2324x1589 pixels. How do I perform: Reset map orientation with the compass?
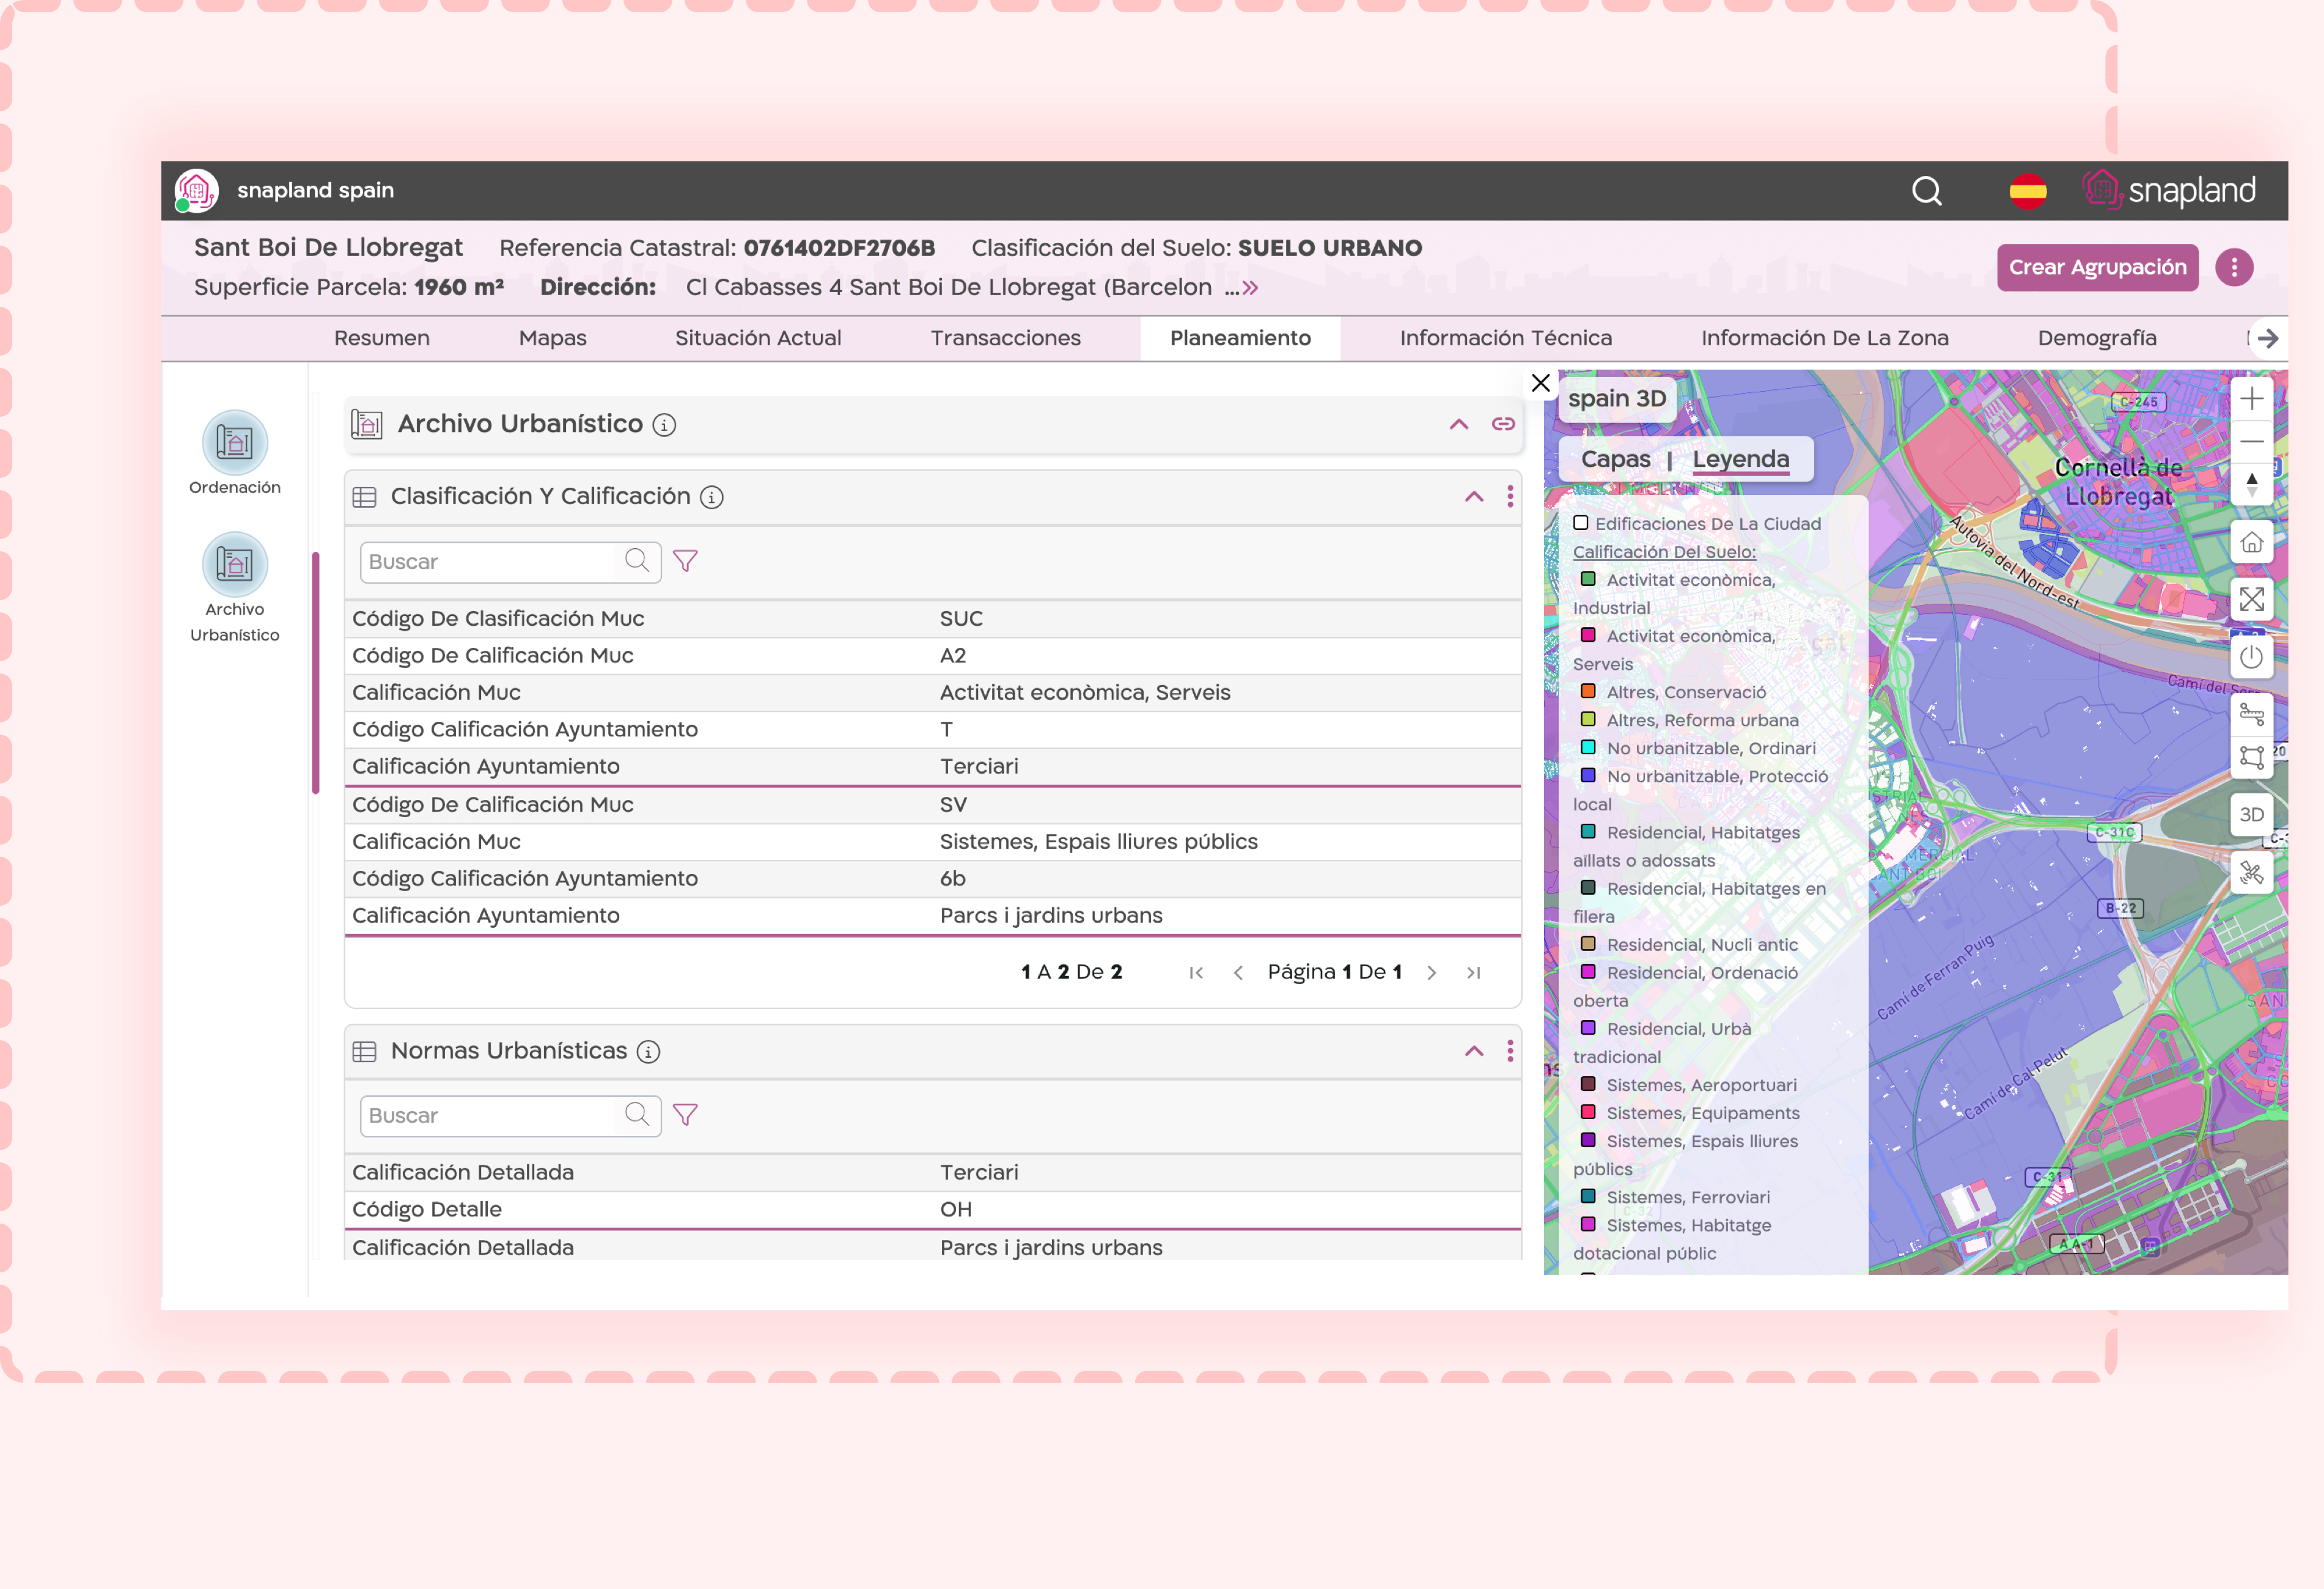click(2251, 484)
